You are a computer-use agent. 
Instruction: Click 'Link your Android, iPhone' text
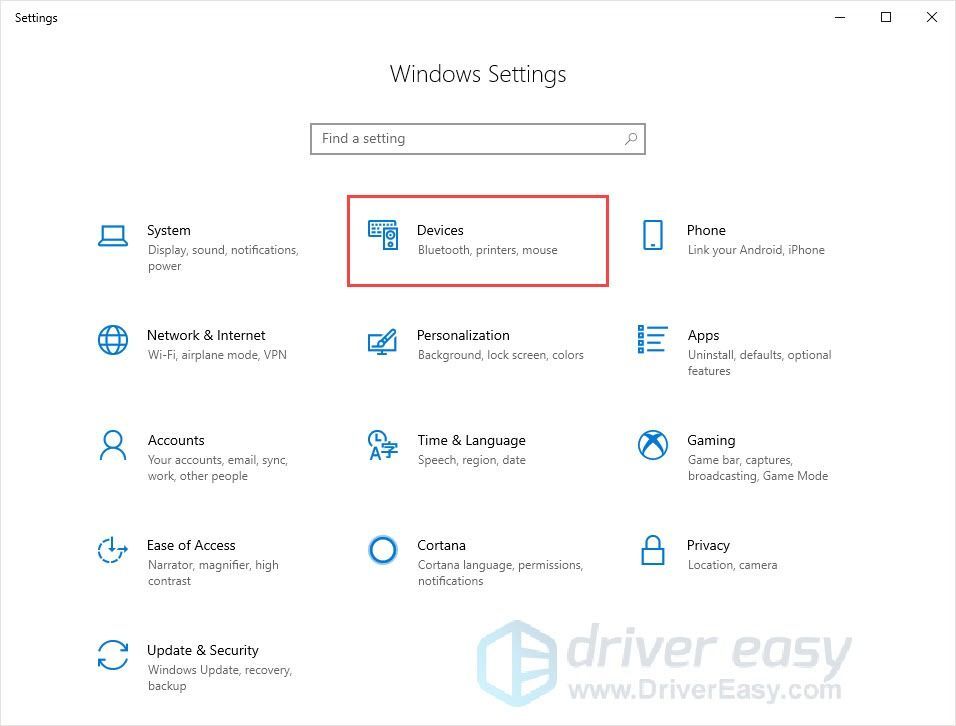[756, 250]
